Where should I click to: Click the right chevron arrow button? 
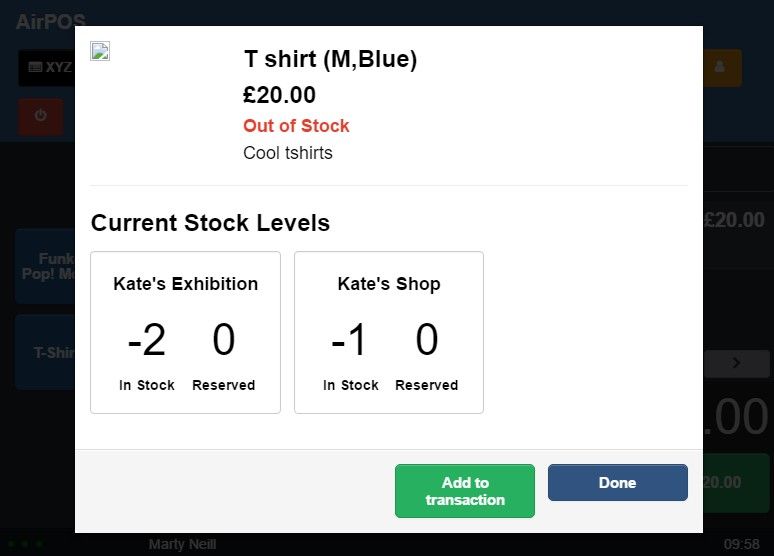(736, 363)
